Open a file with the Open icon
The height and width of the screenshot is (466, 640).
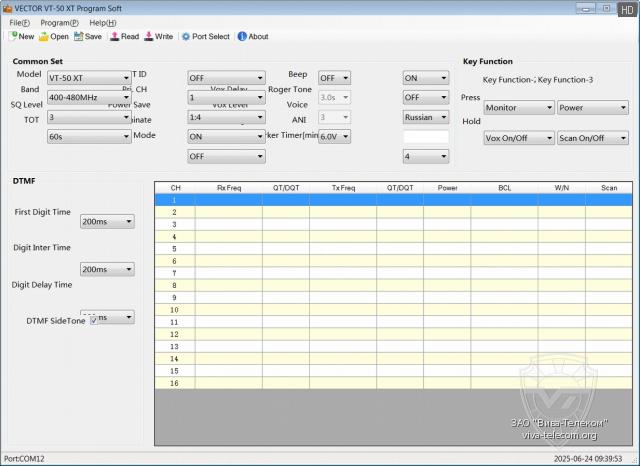pyautogui.click(x=54, y=36)
